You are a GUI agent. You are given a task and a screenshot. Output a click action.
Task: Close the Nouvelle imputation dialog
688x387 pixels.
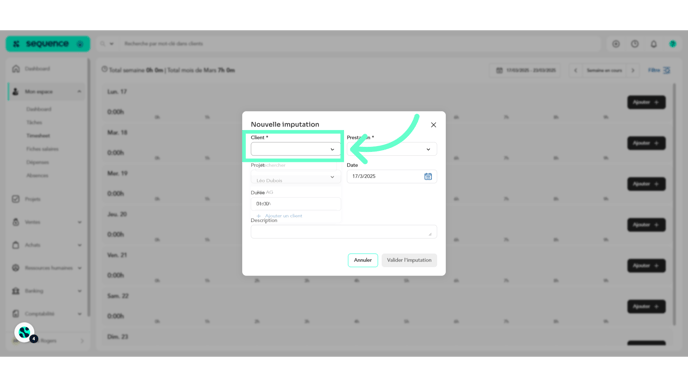434,125
